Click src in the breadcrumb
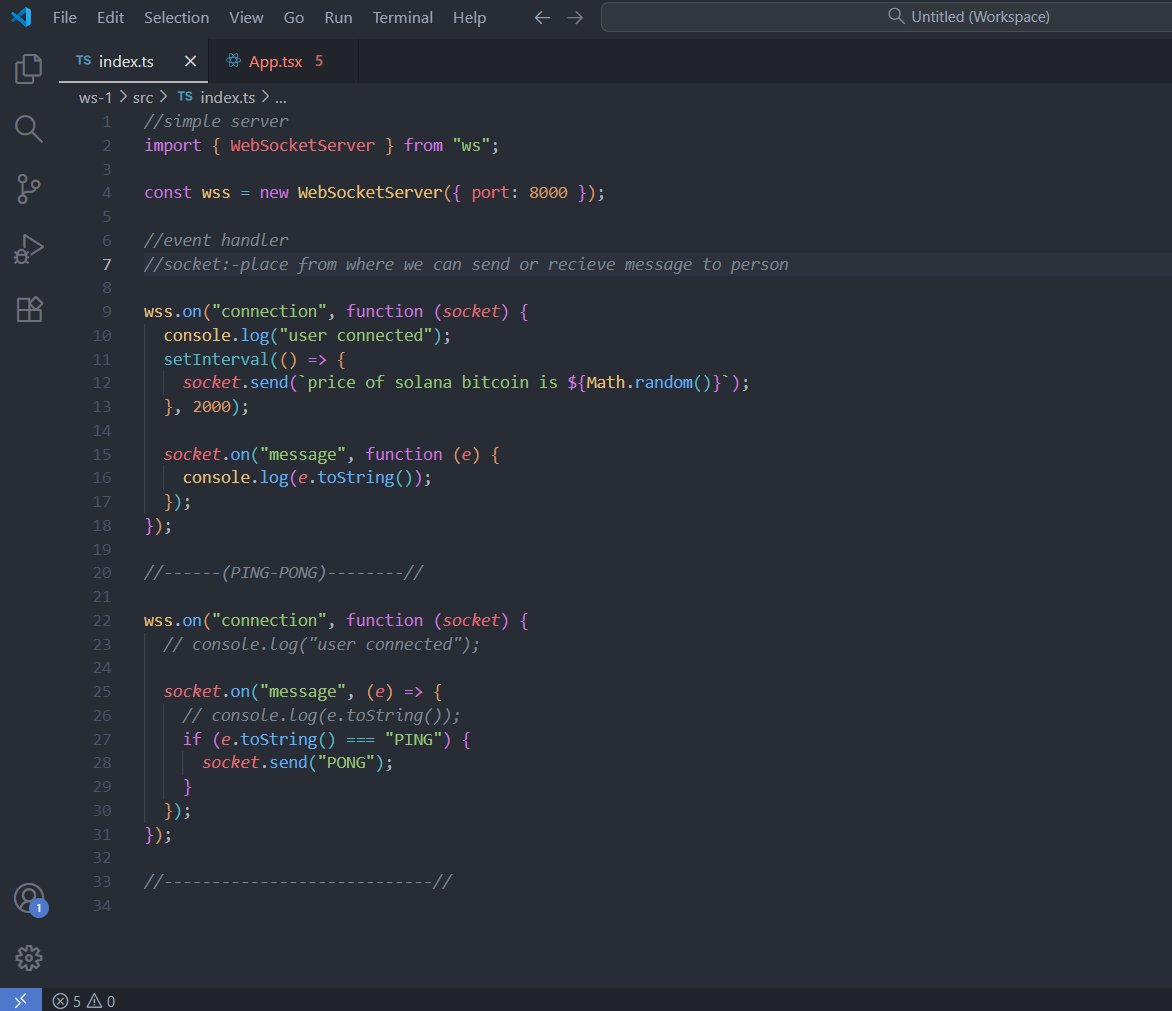 tap(143, 97)
